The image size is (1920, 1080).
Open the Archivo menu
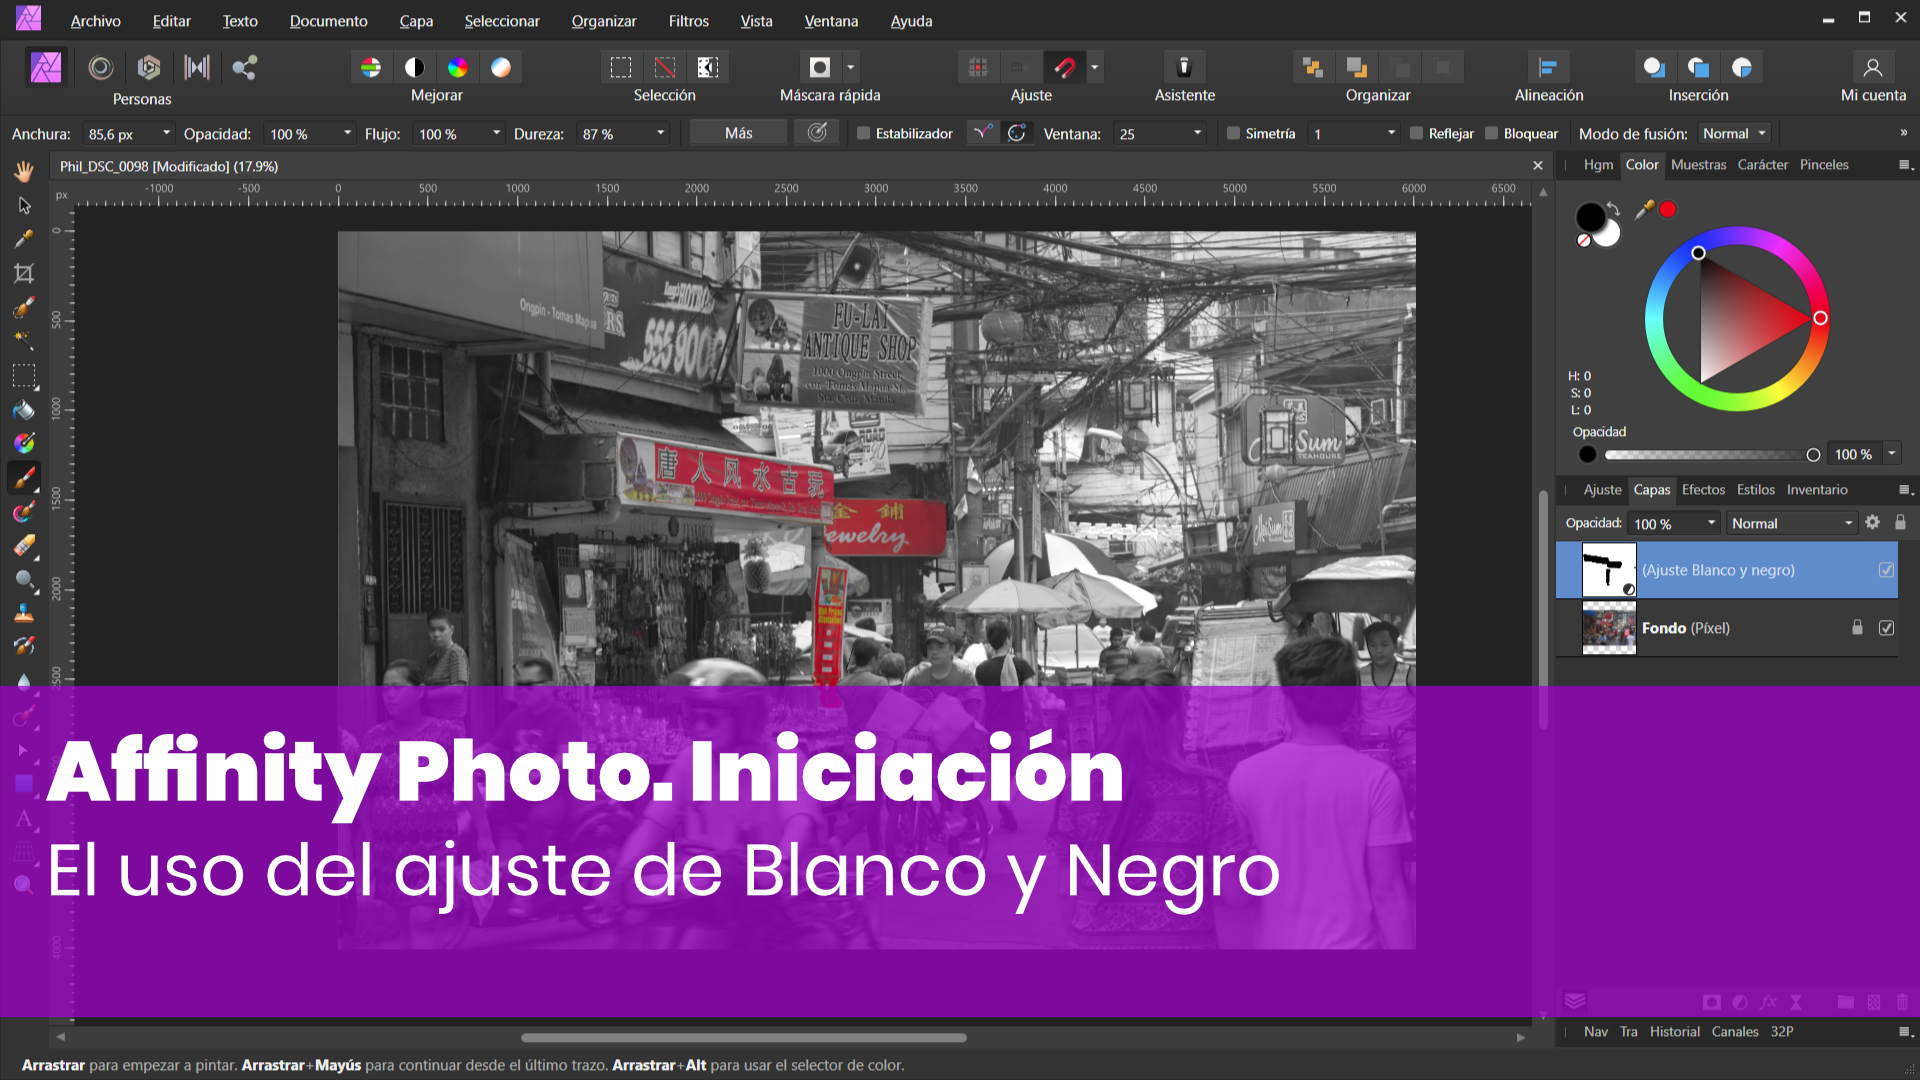click(x=95, y=20)
